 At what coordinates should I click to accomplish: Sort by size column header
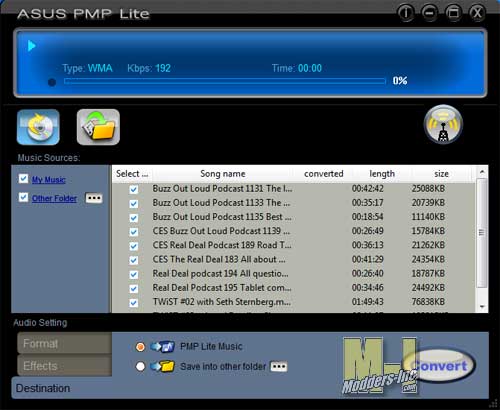pos(441,174)
